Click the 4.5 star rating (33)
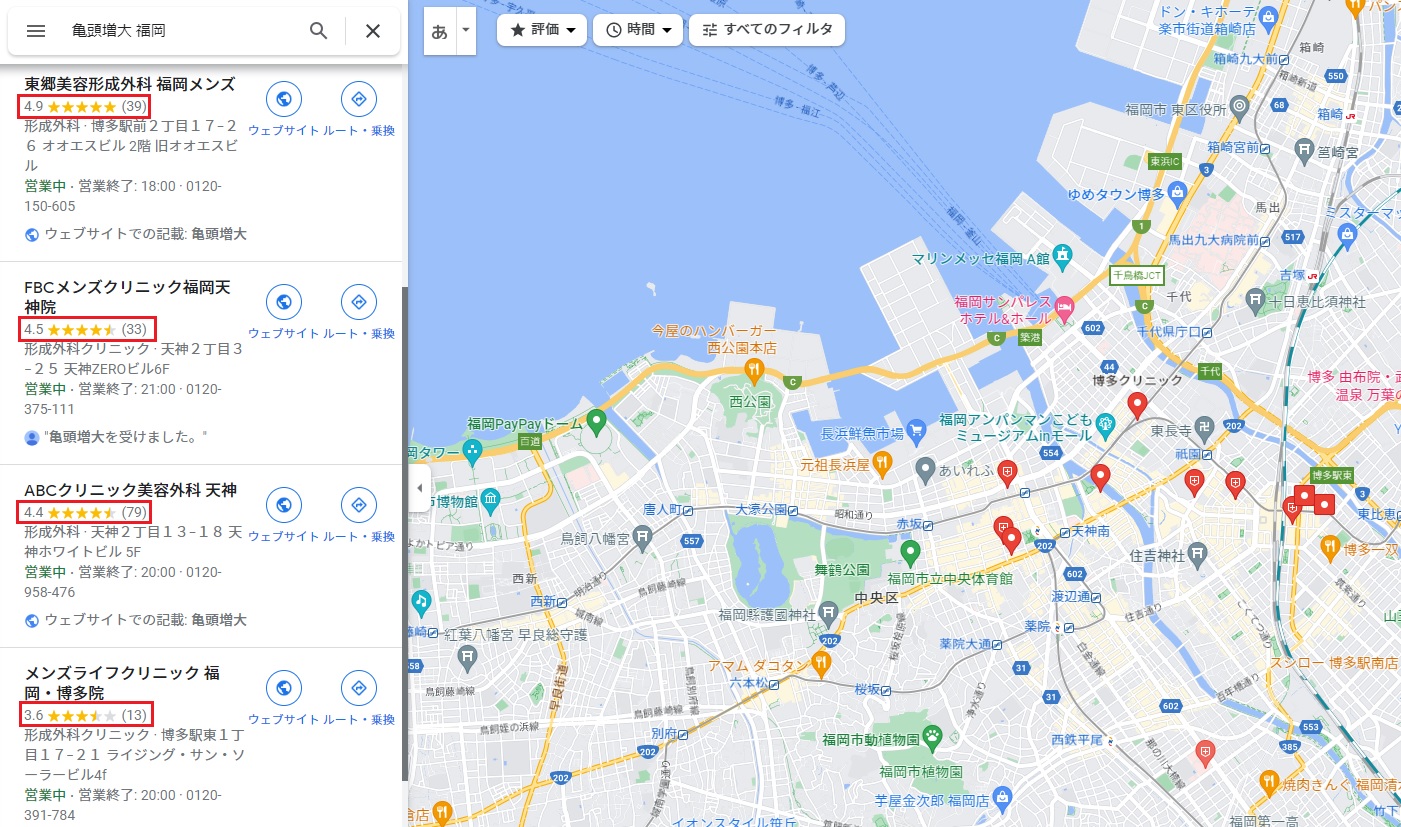 [x=85, y=329]
